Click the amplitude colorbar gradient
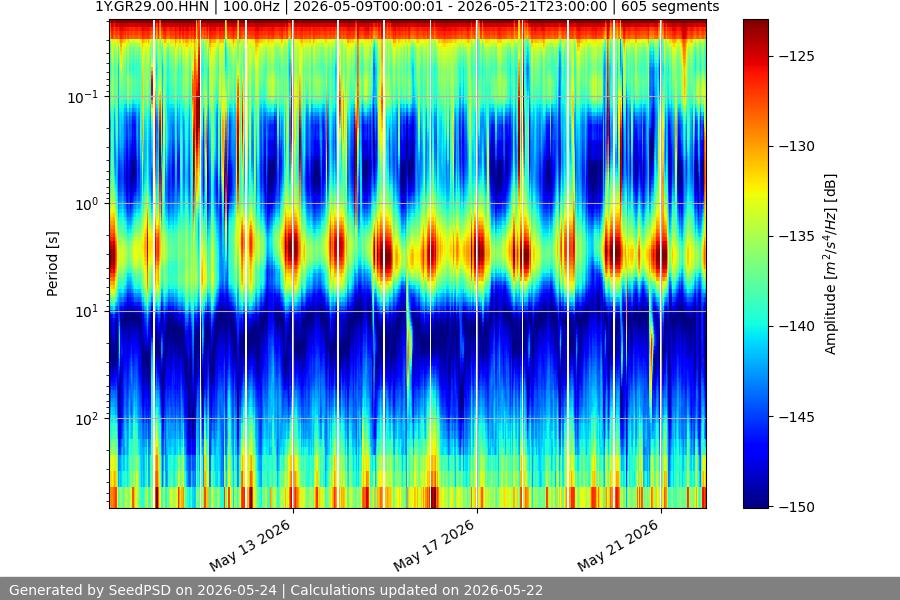The width and height of the screenshot is (900, 600). [x=756, y=264]
